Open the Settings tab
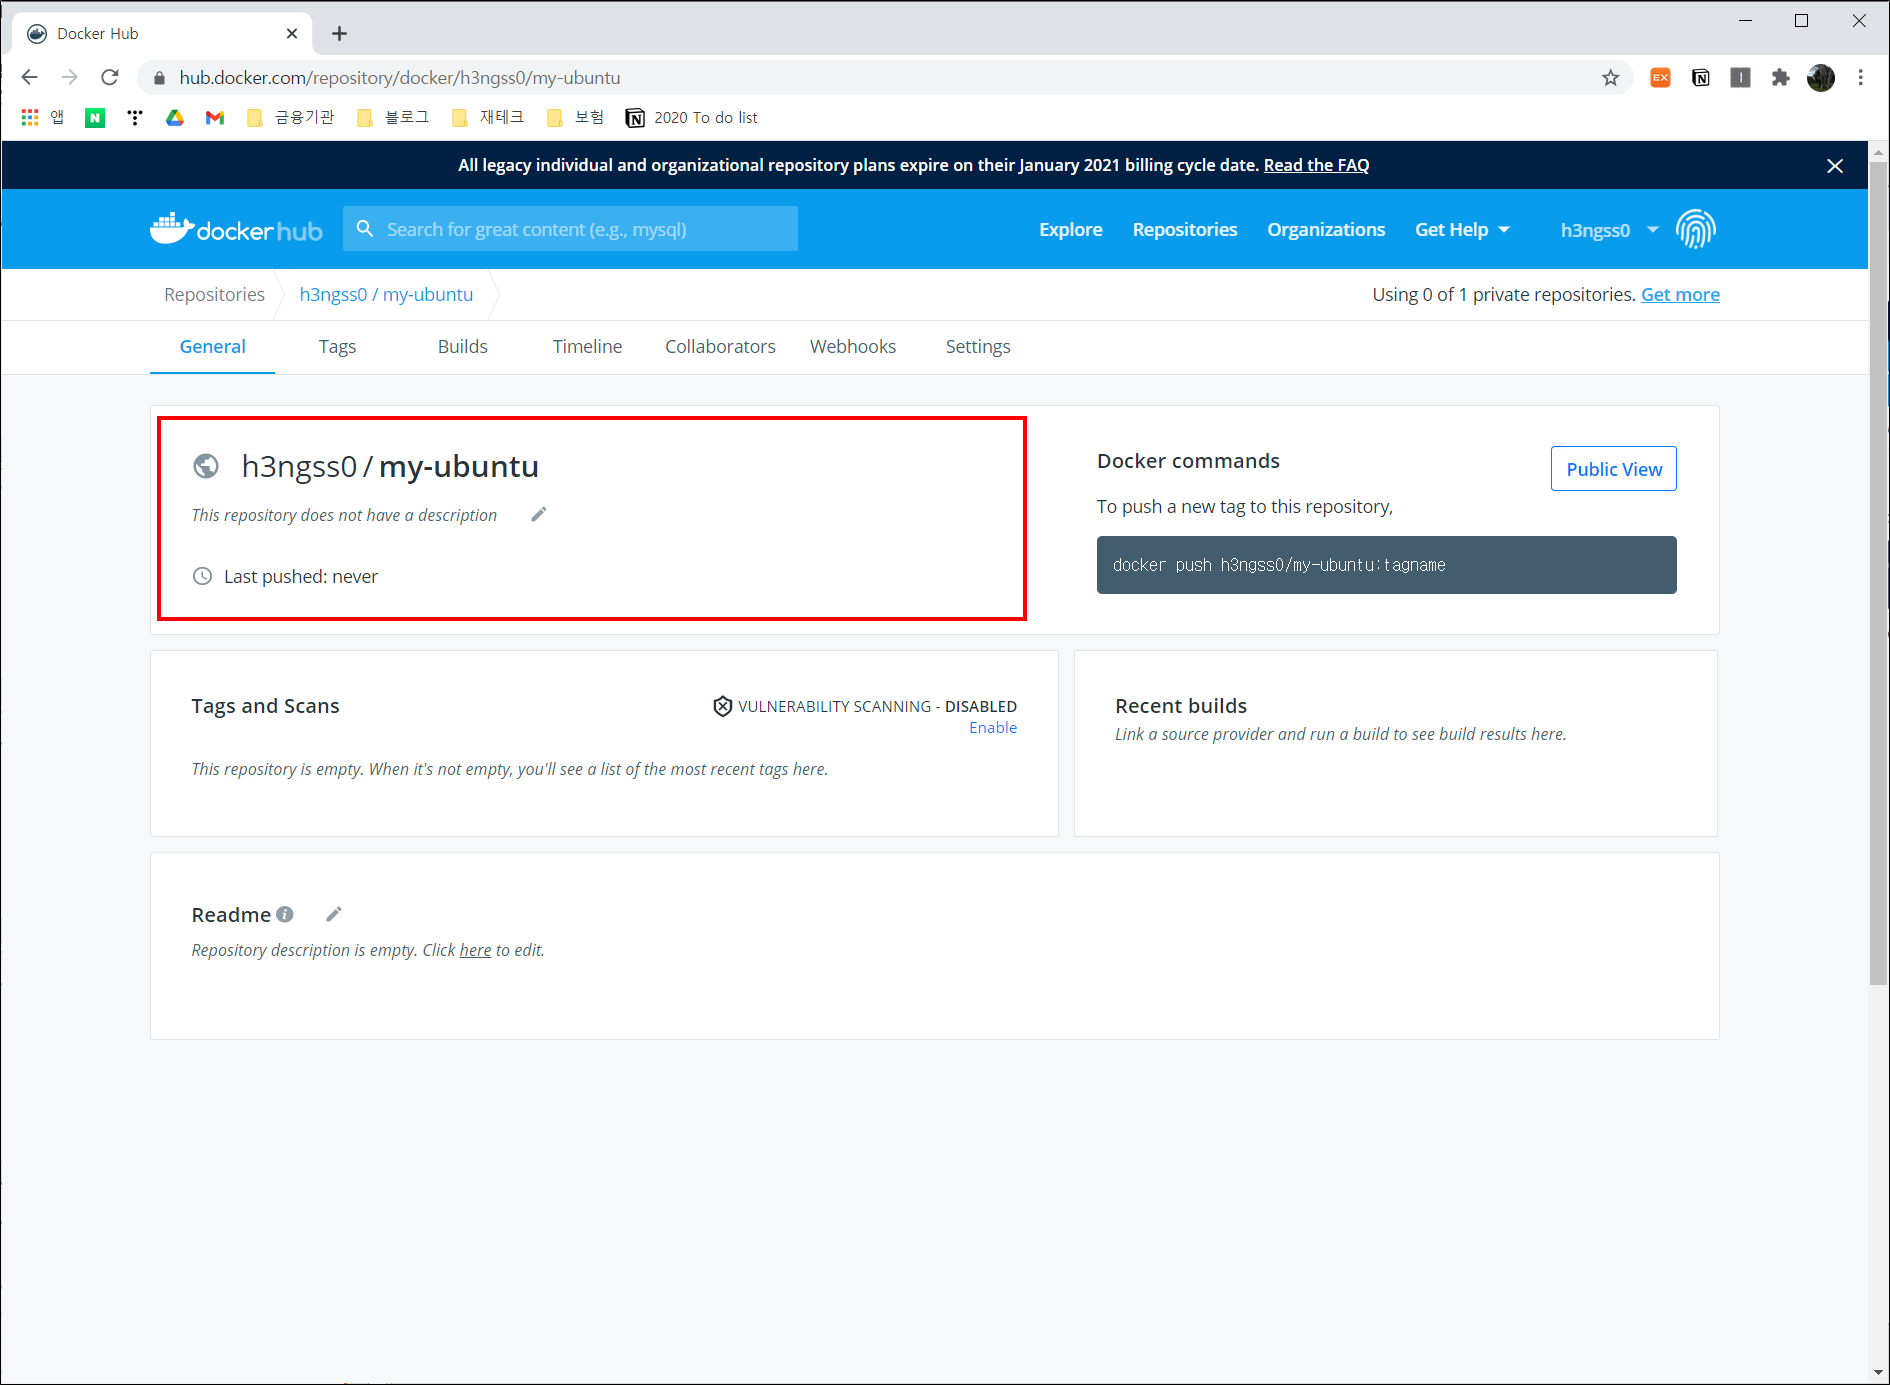The height and width of the screenshot is (1385, 1890). click(x=978, y=347)
